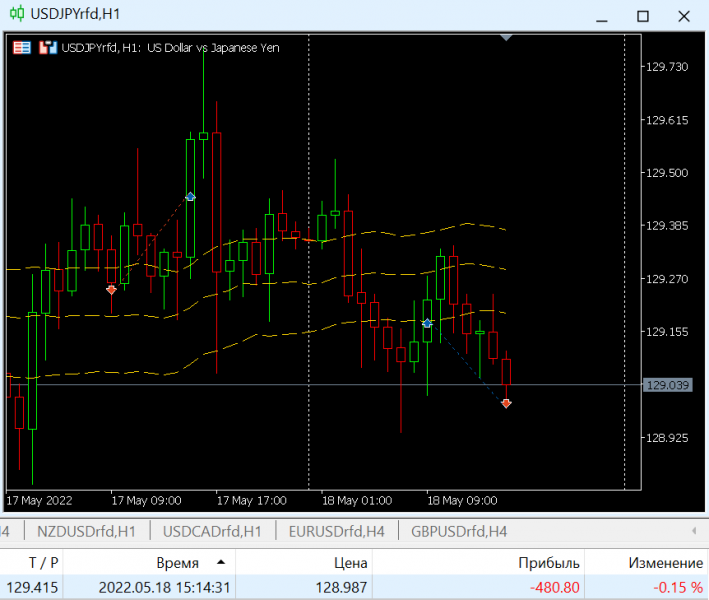Click the 129.039 current price label

tap(668, 385)
